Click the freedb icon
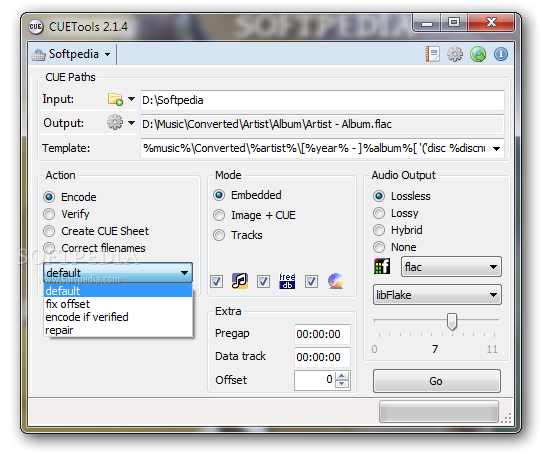The height and width of the screenshot is (454, 542). (x=287, y=281)
